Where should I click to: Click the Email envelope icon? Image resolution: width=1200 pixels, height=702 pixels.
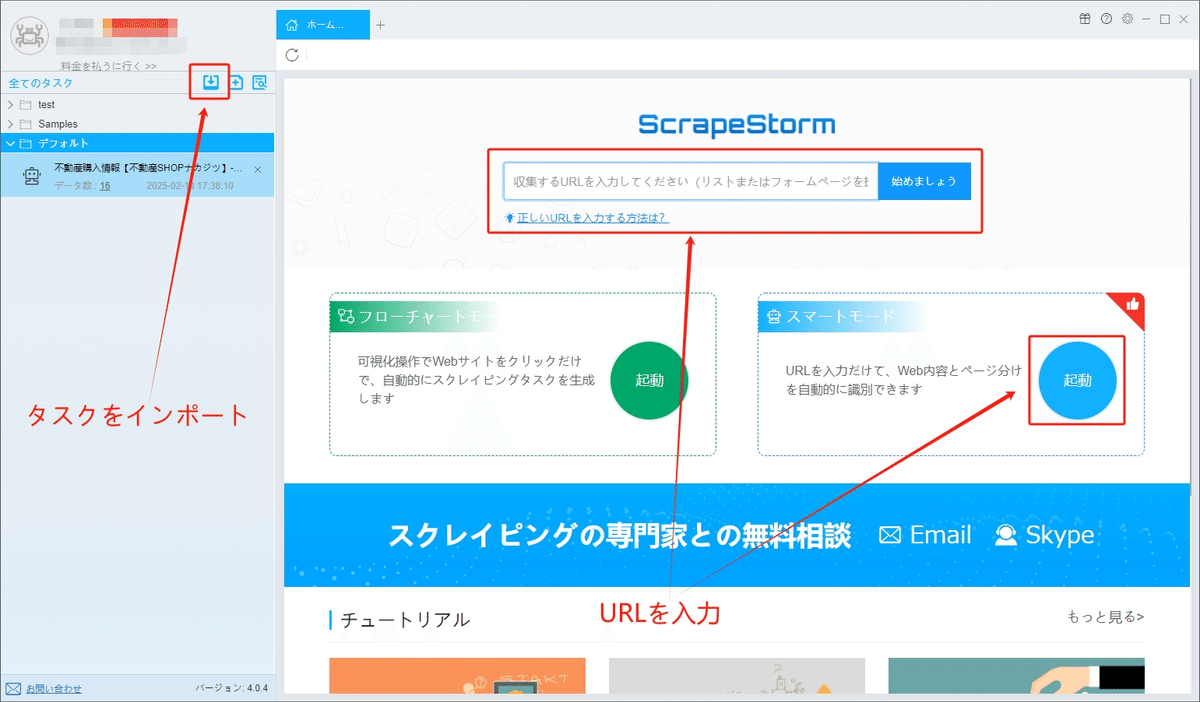click(890, 536)
